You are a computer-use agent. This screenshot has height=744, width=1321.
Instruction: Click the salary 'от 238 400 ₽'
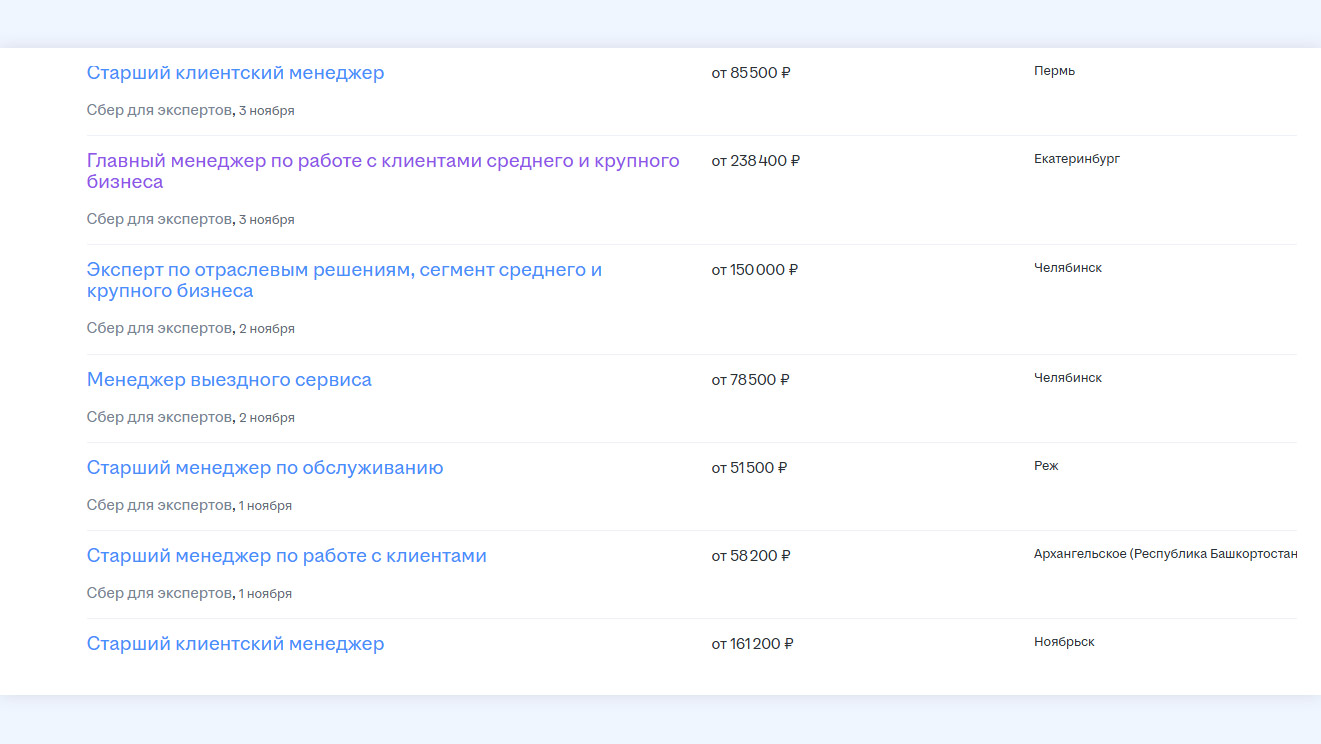point(755,161)
